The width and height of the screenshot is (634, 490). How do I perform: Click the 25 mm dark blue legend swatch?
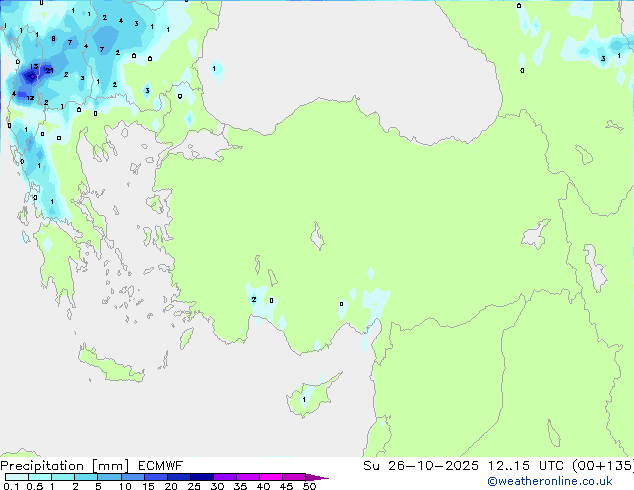point(201,478)
